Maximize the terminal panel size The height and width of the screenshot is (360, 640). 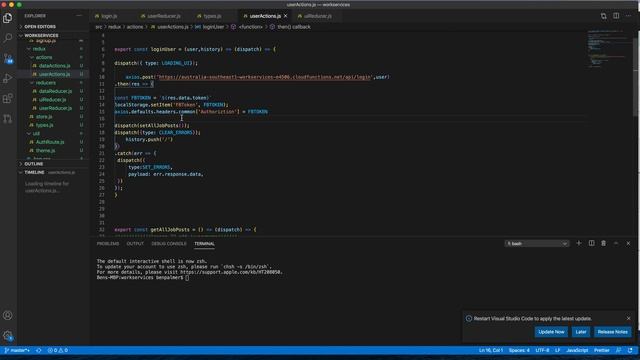pyautogui.click(x=616, y=243)
